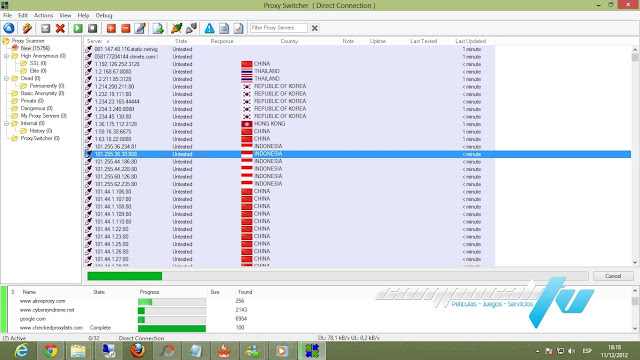Sort list by the State column header
640x360 pixels.
(181, 41)
